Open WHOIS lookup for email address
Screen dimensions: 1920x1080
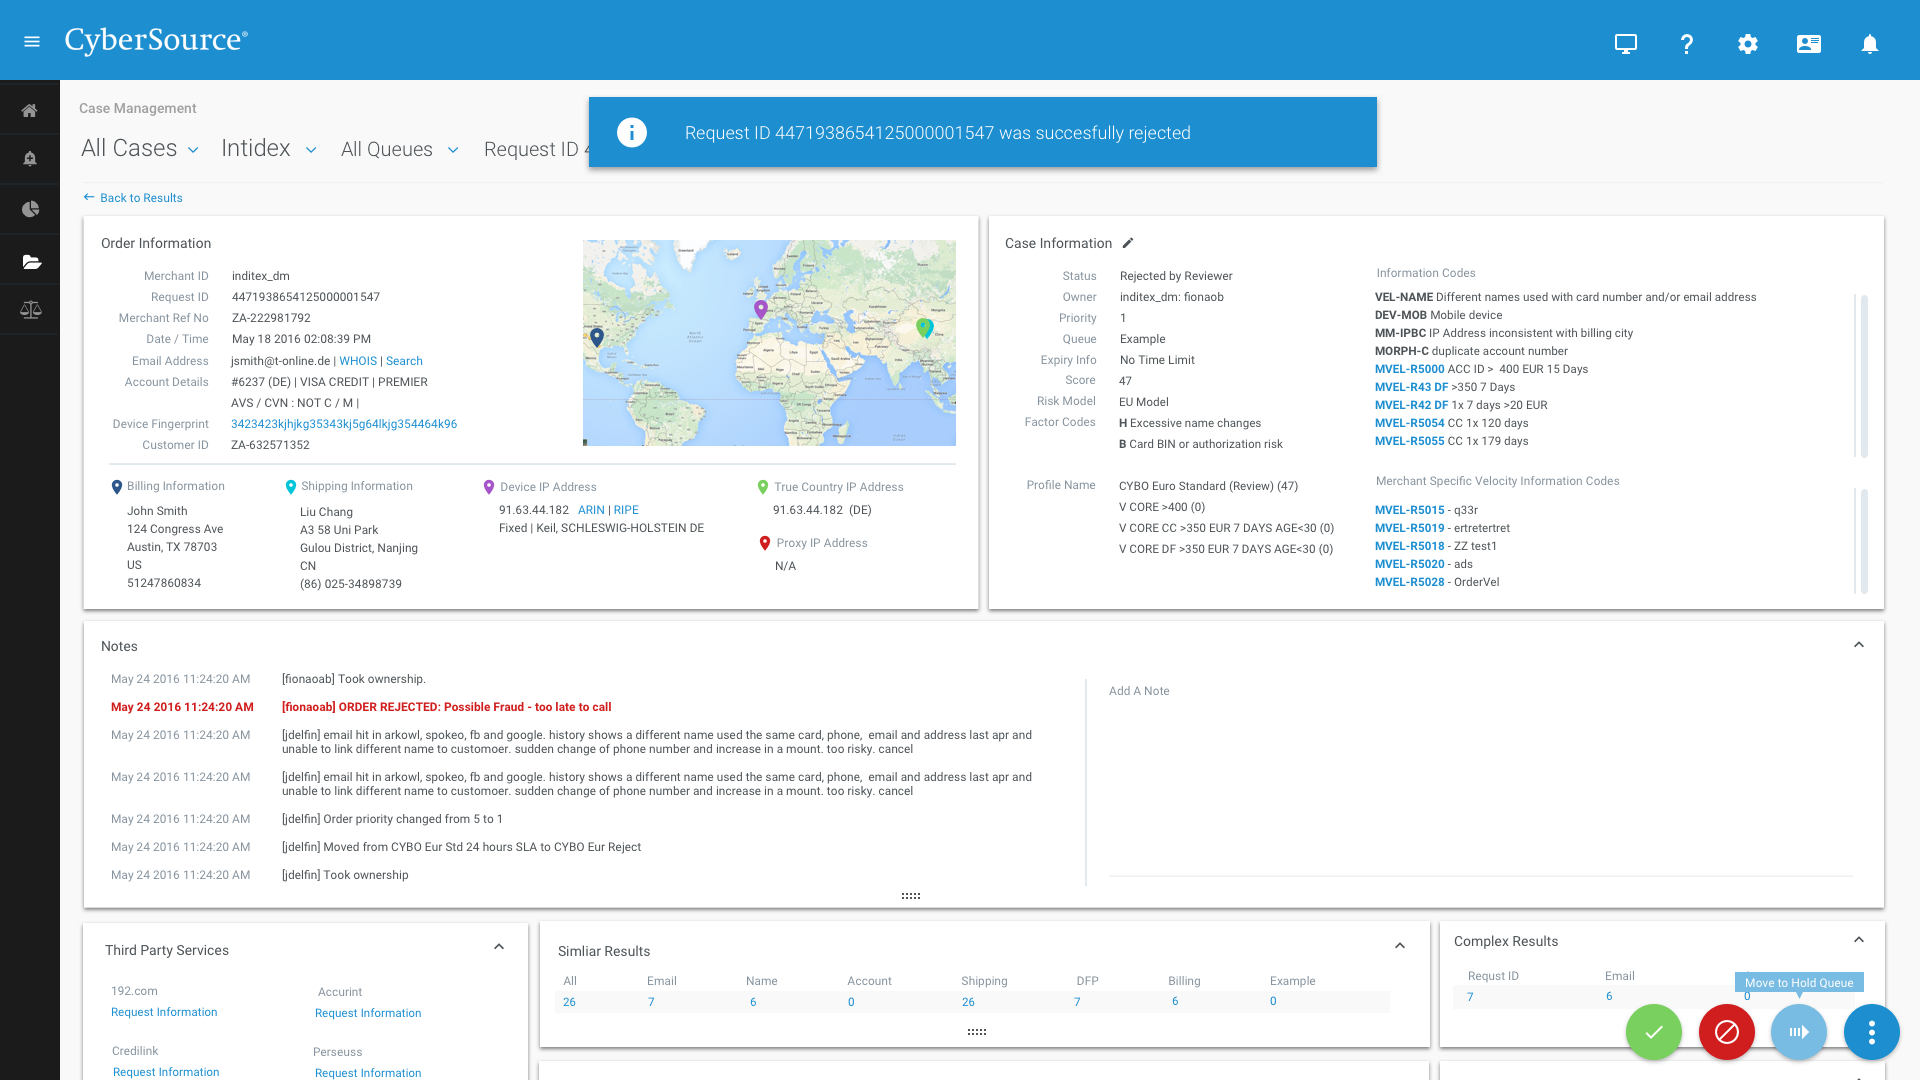tap(358, 361)
